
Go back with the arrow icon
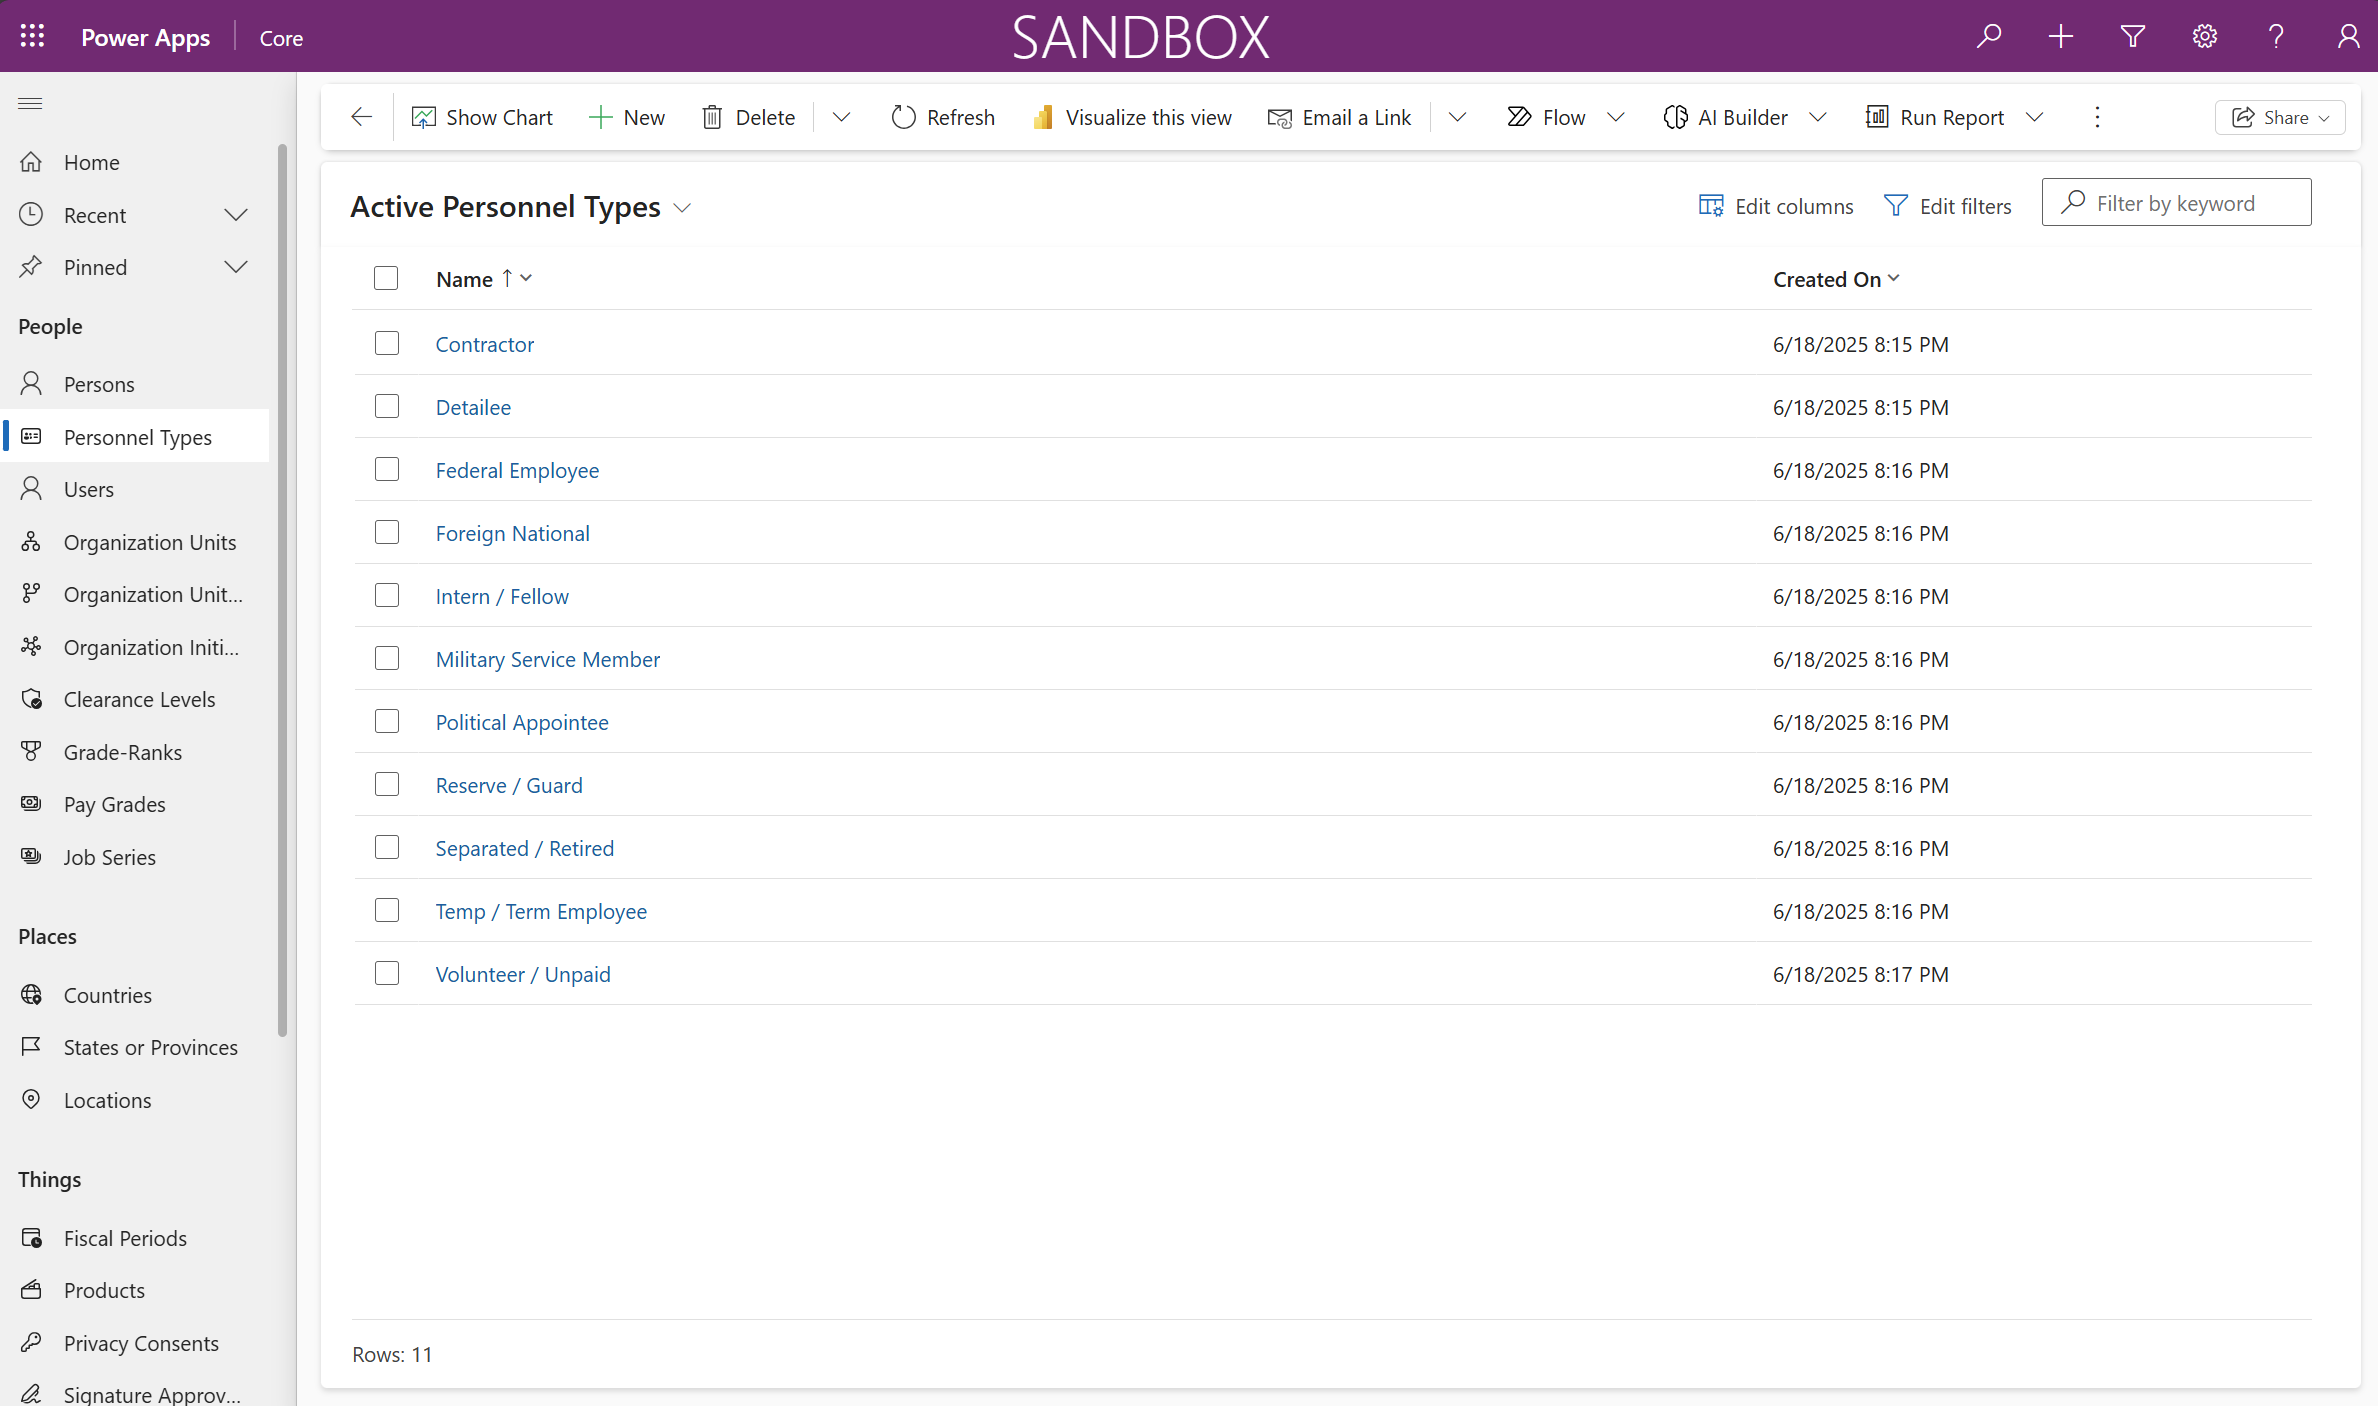361,117
